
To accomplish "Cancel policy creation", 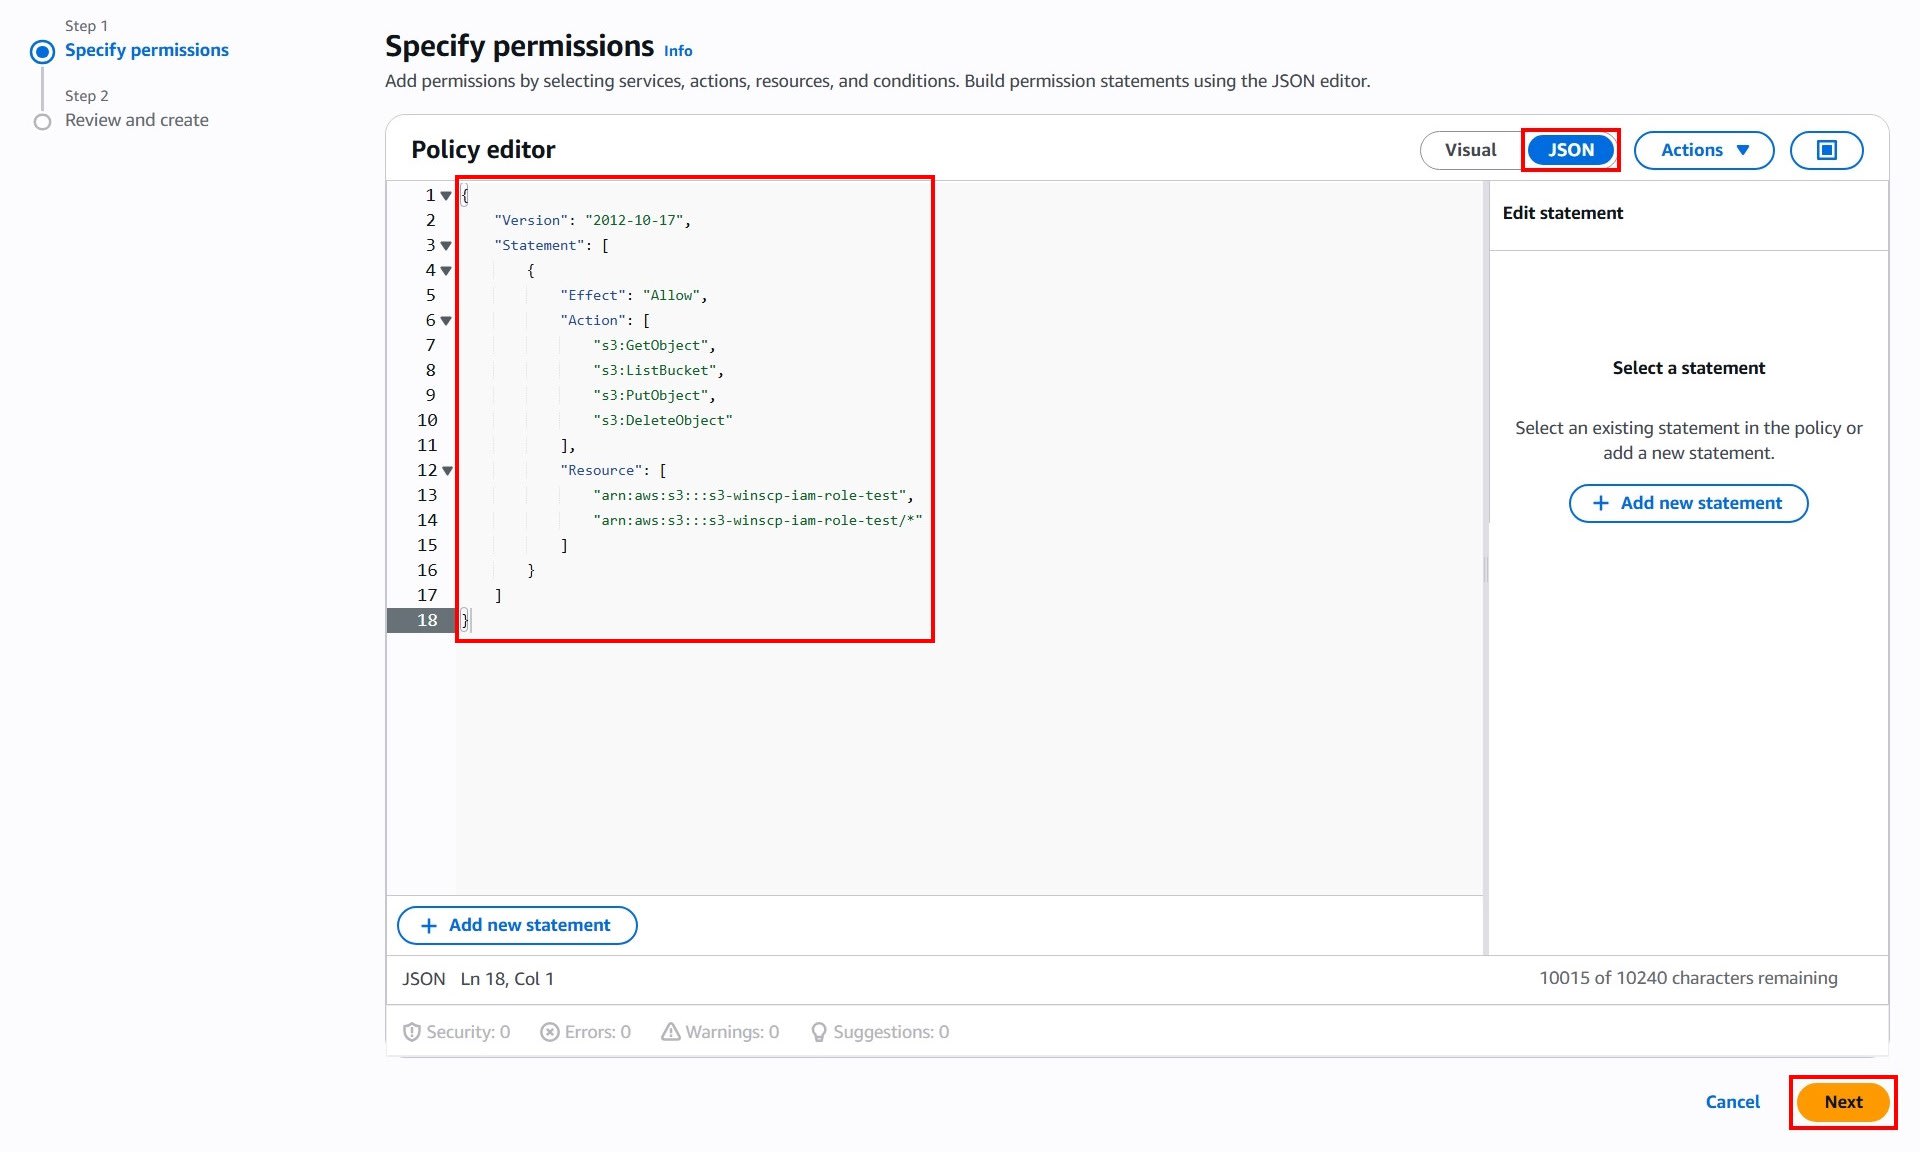I will point(1732,1102).
